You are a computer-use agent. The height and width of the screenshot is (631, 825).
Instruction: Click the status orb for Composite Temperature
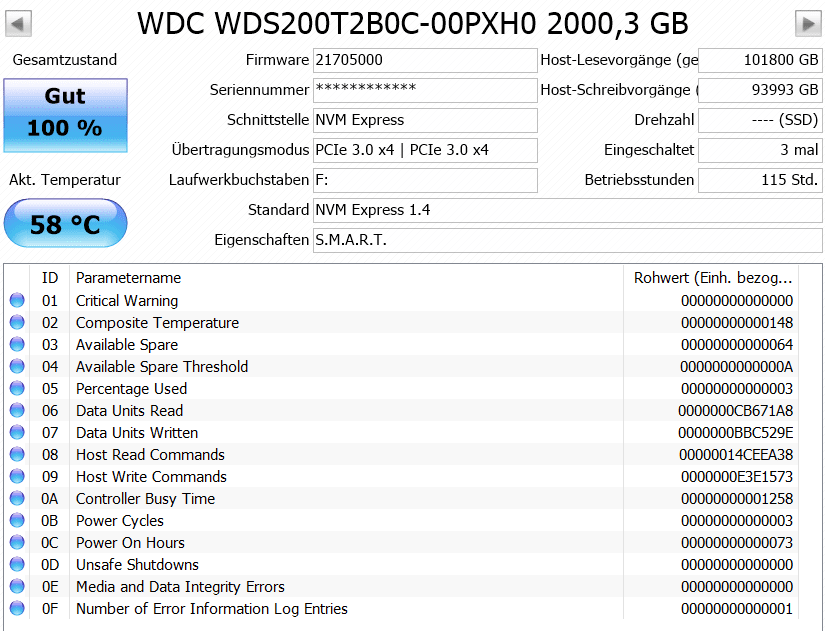[x=17, y=322]
